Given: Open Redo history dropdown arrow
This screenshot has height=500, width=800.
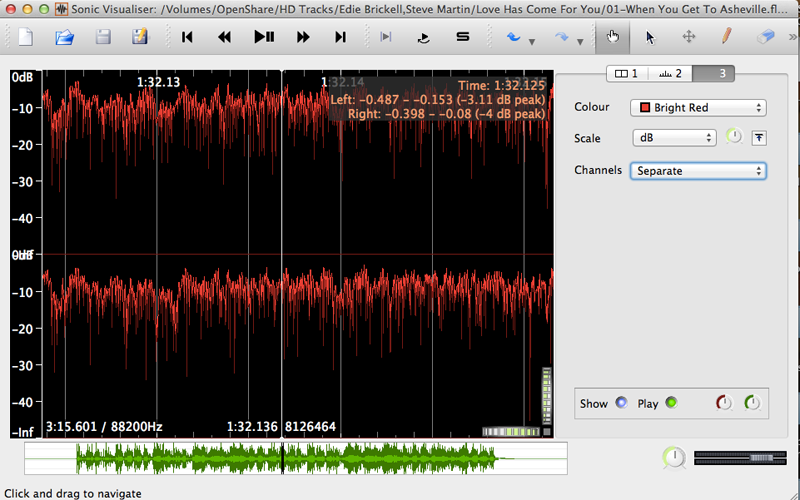Looking at the screenshot, I should 580,42.
